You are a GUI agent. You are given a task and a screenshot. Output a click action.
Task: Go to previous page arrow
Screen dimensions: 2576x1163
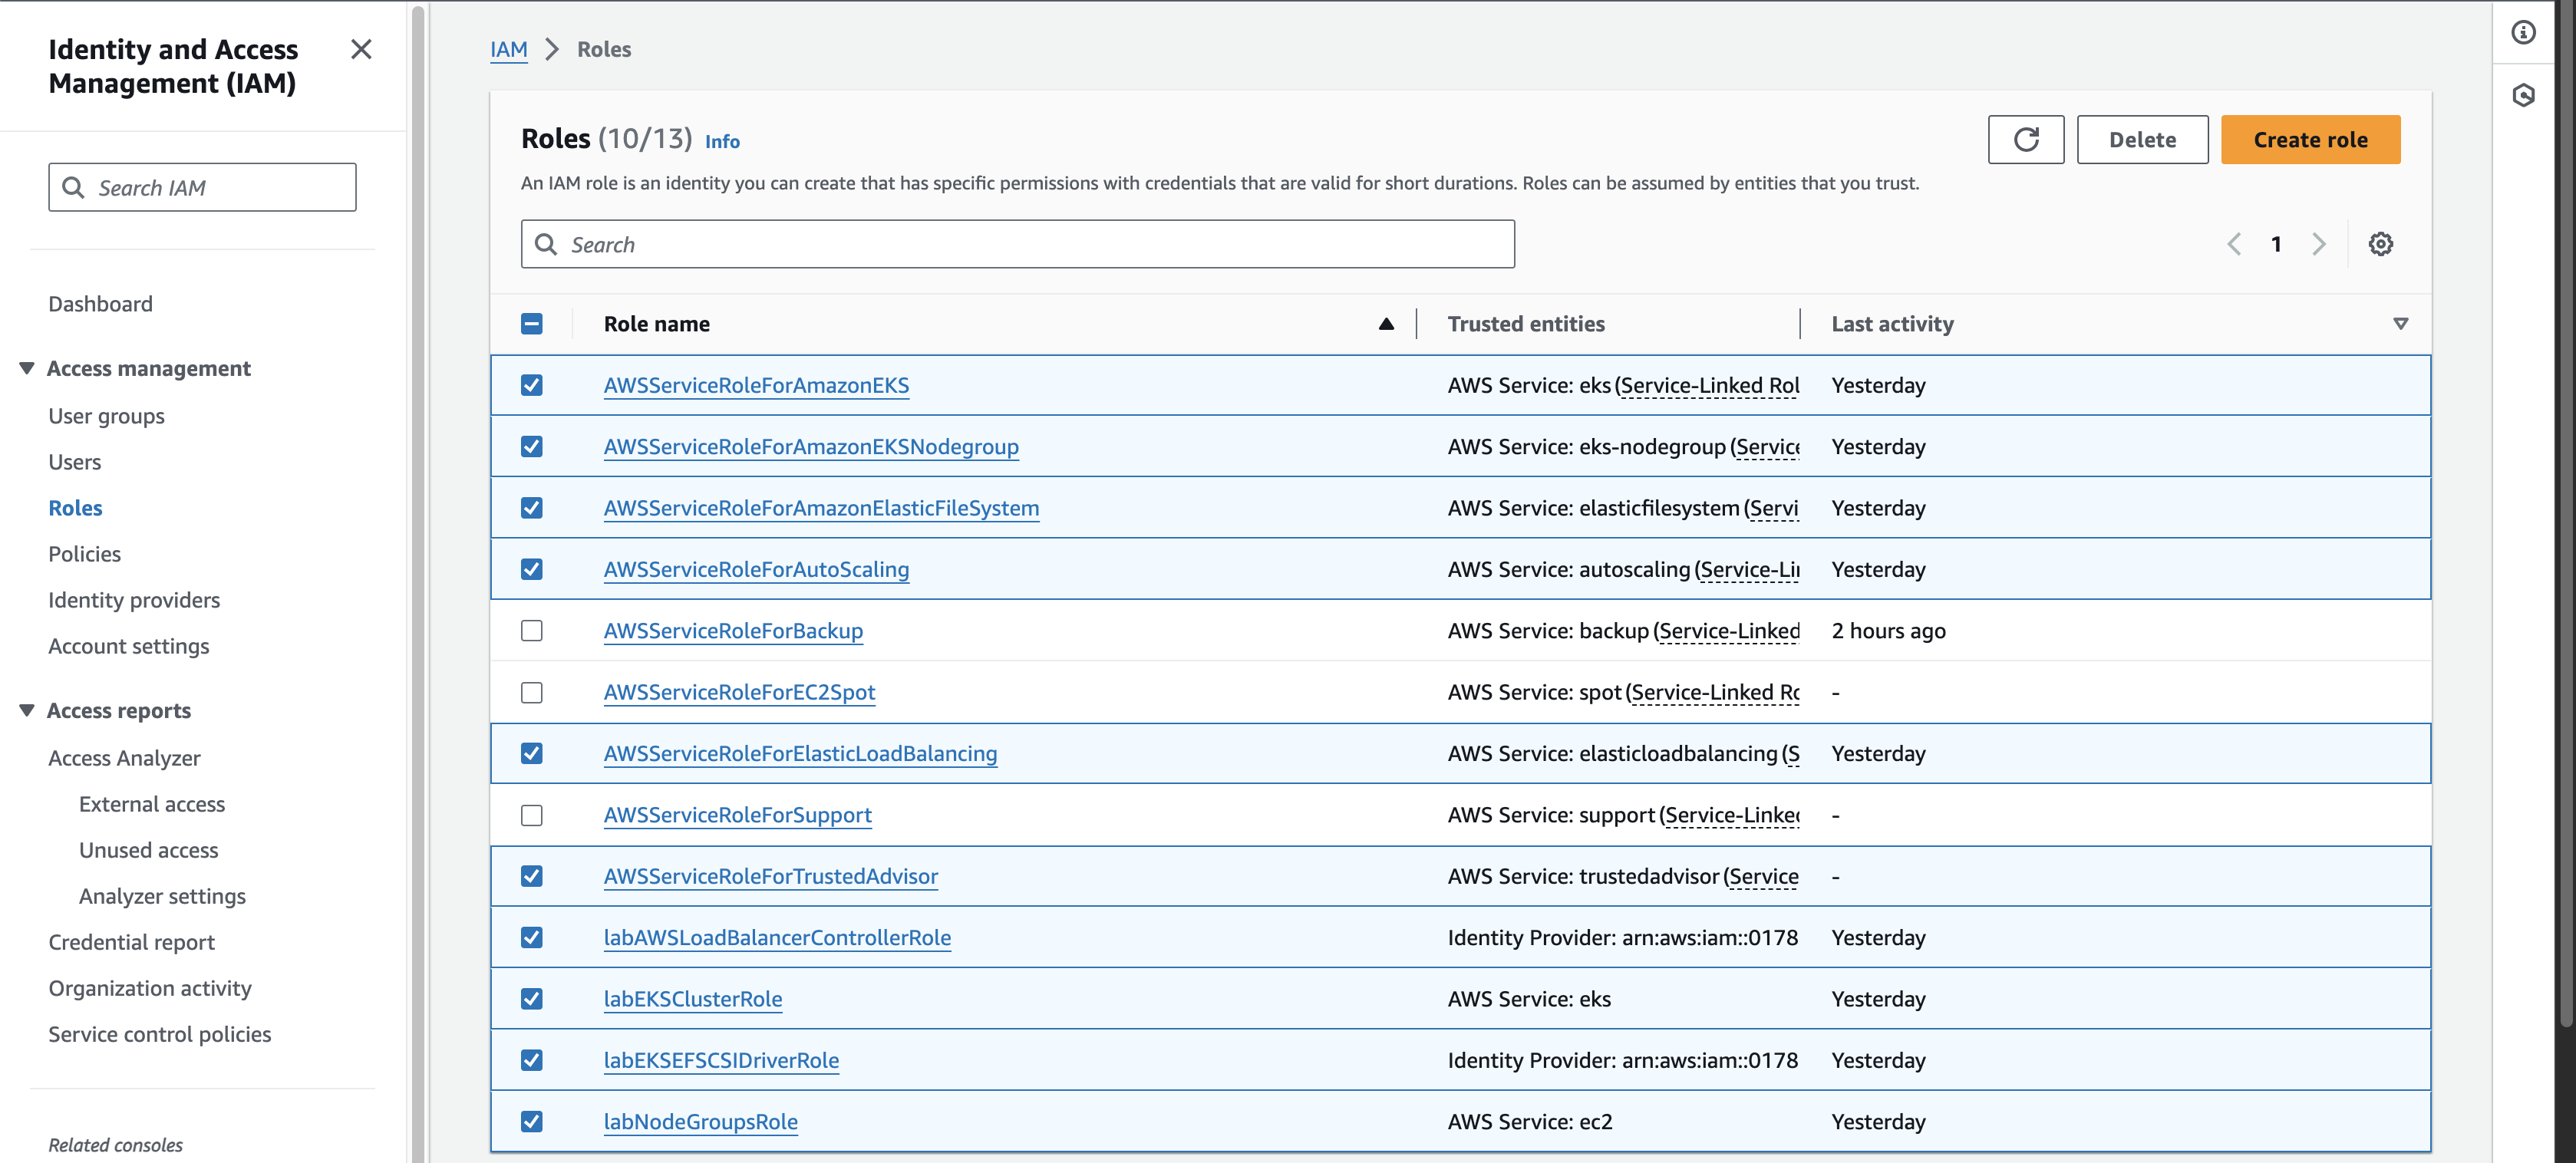coord(2234,244)
